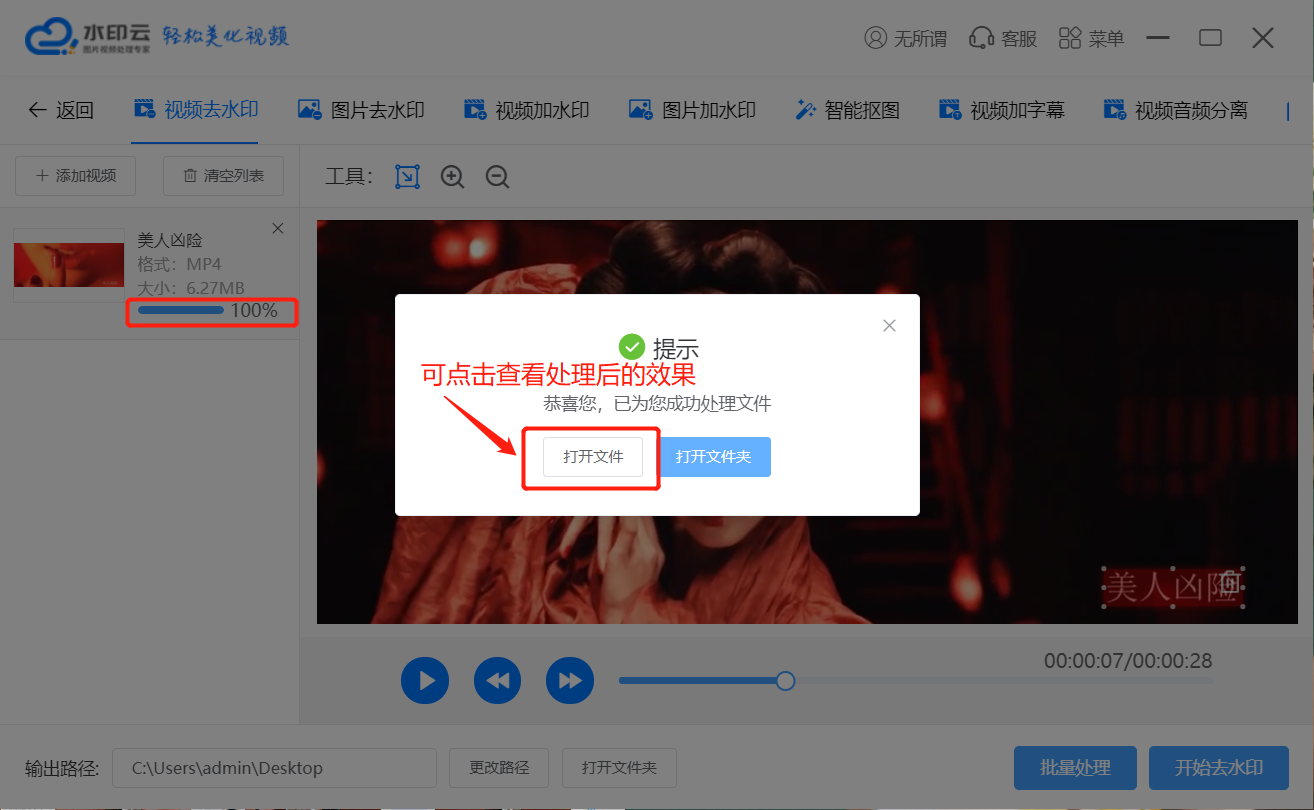Click the 00:00:07/00:00:28 time display
Viewport: 1314px width, 810px height.
(1128, 661)
